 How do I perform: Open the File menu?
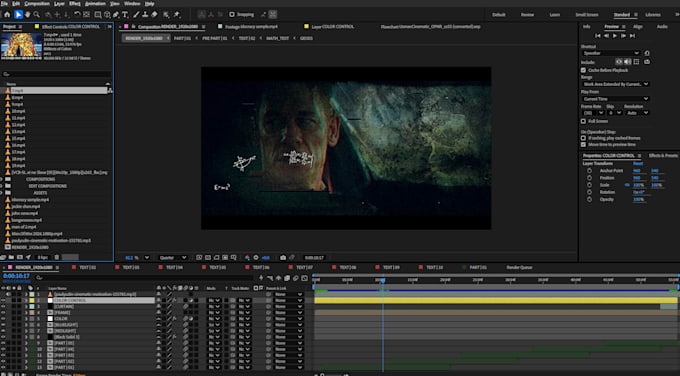tap(5, 3)
